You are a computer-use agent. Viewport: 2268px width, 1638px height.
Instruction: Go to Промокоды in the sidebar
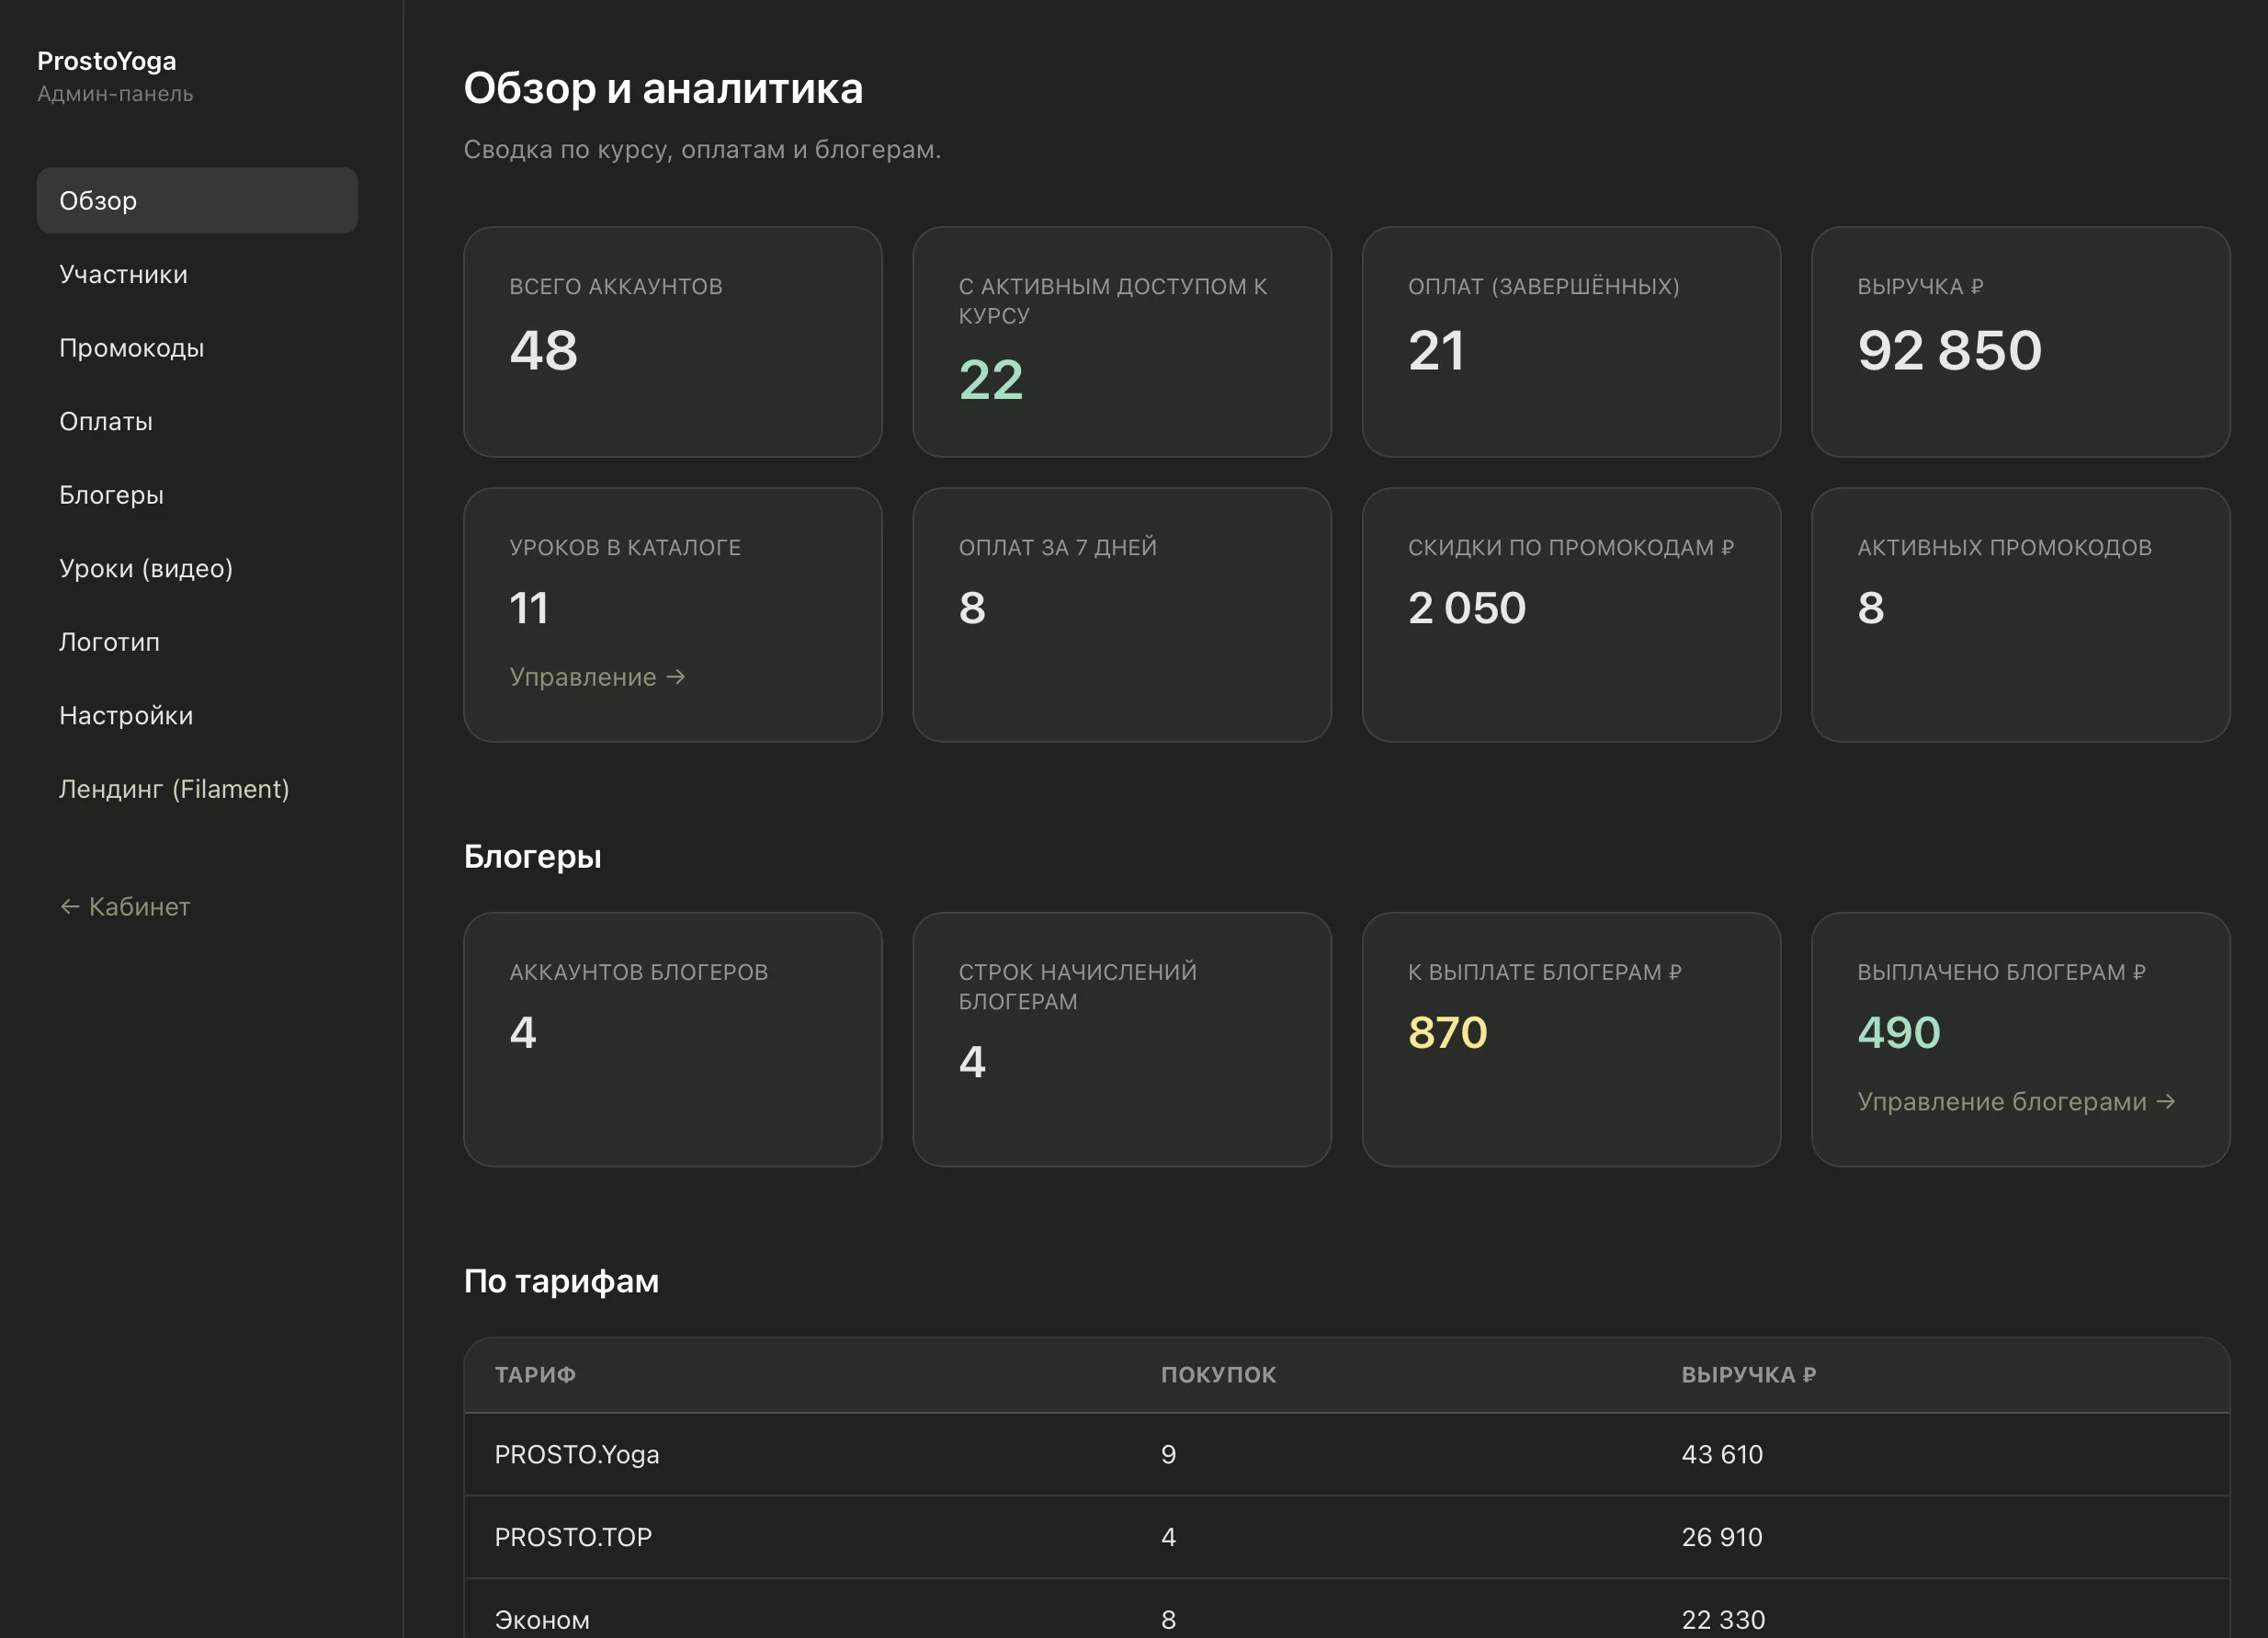coord(197,348)
